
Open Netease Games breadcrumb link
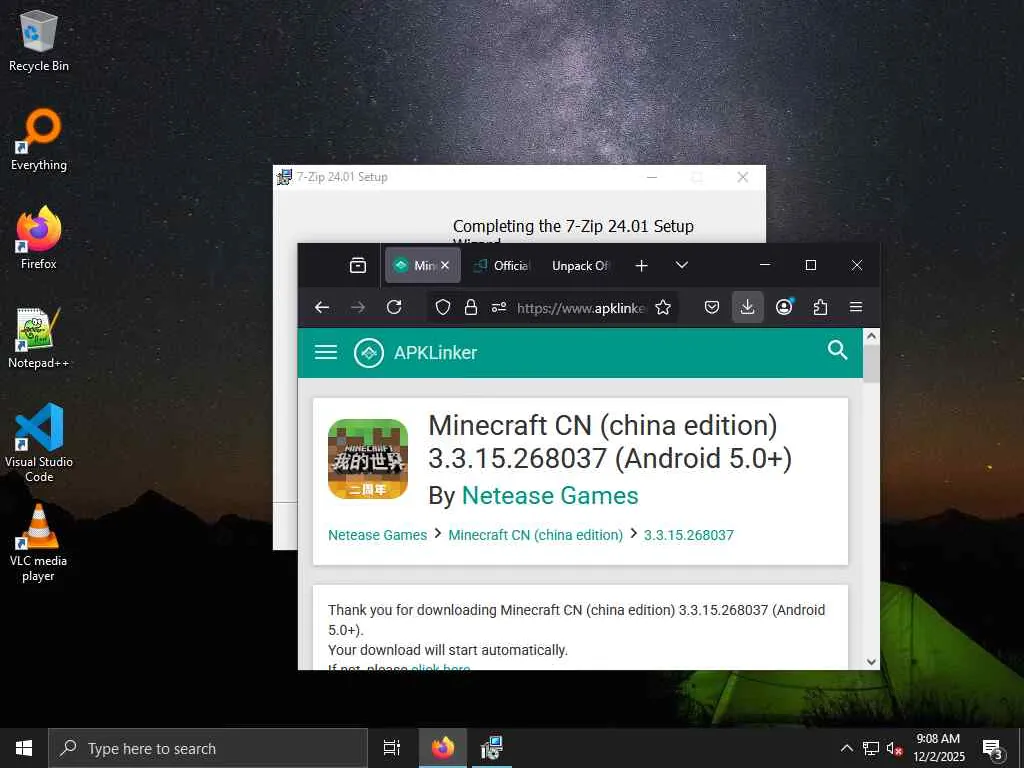pos(377,535)
